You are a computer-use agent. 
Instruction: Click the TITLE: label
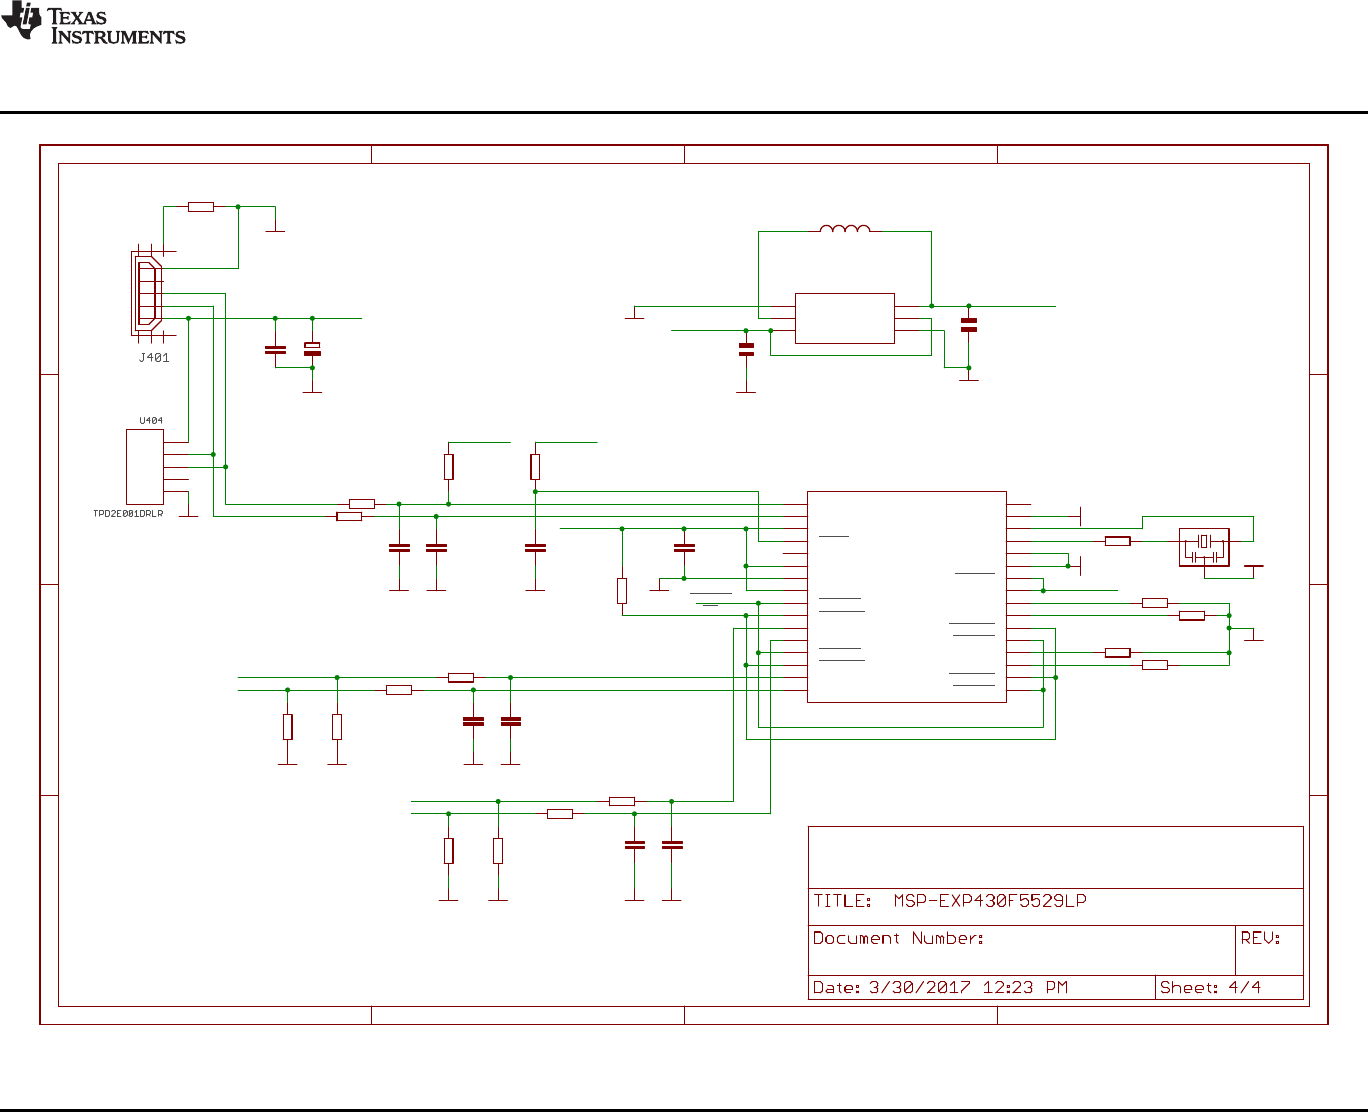coord(842,901)
